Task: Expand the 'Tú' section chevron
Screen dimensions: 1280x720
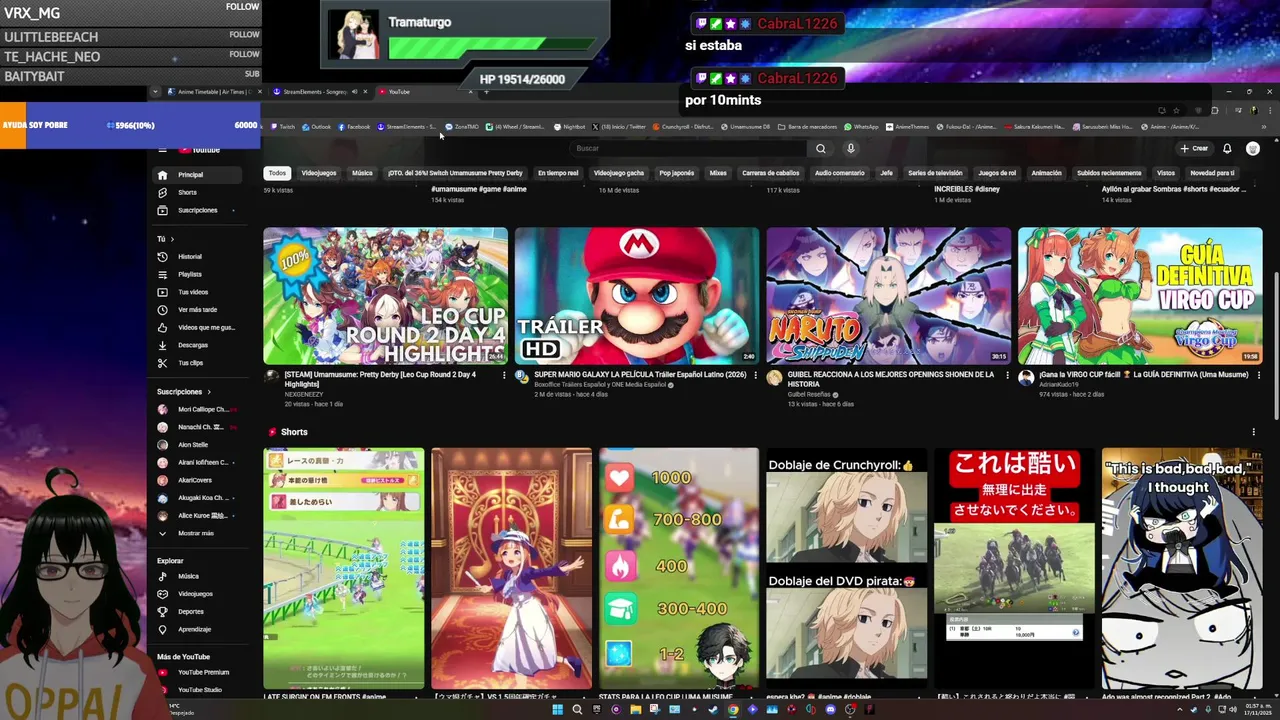Action: [172, 239]
